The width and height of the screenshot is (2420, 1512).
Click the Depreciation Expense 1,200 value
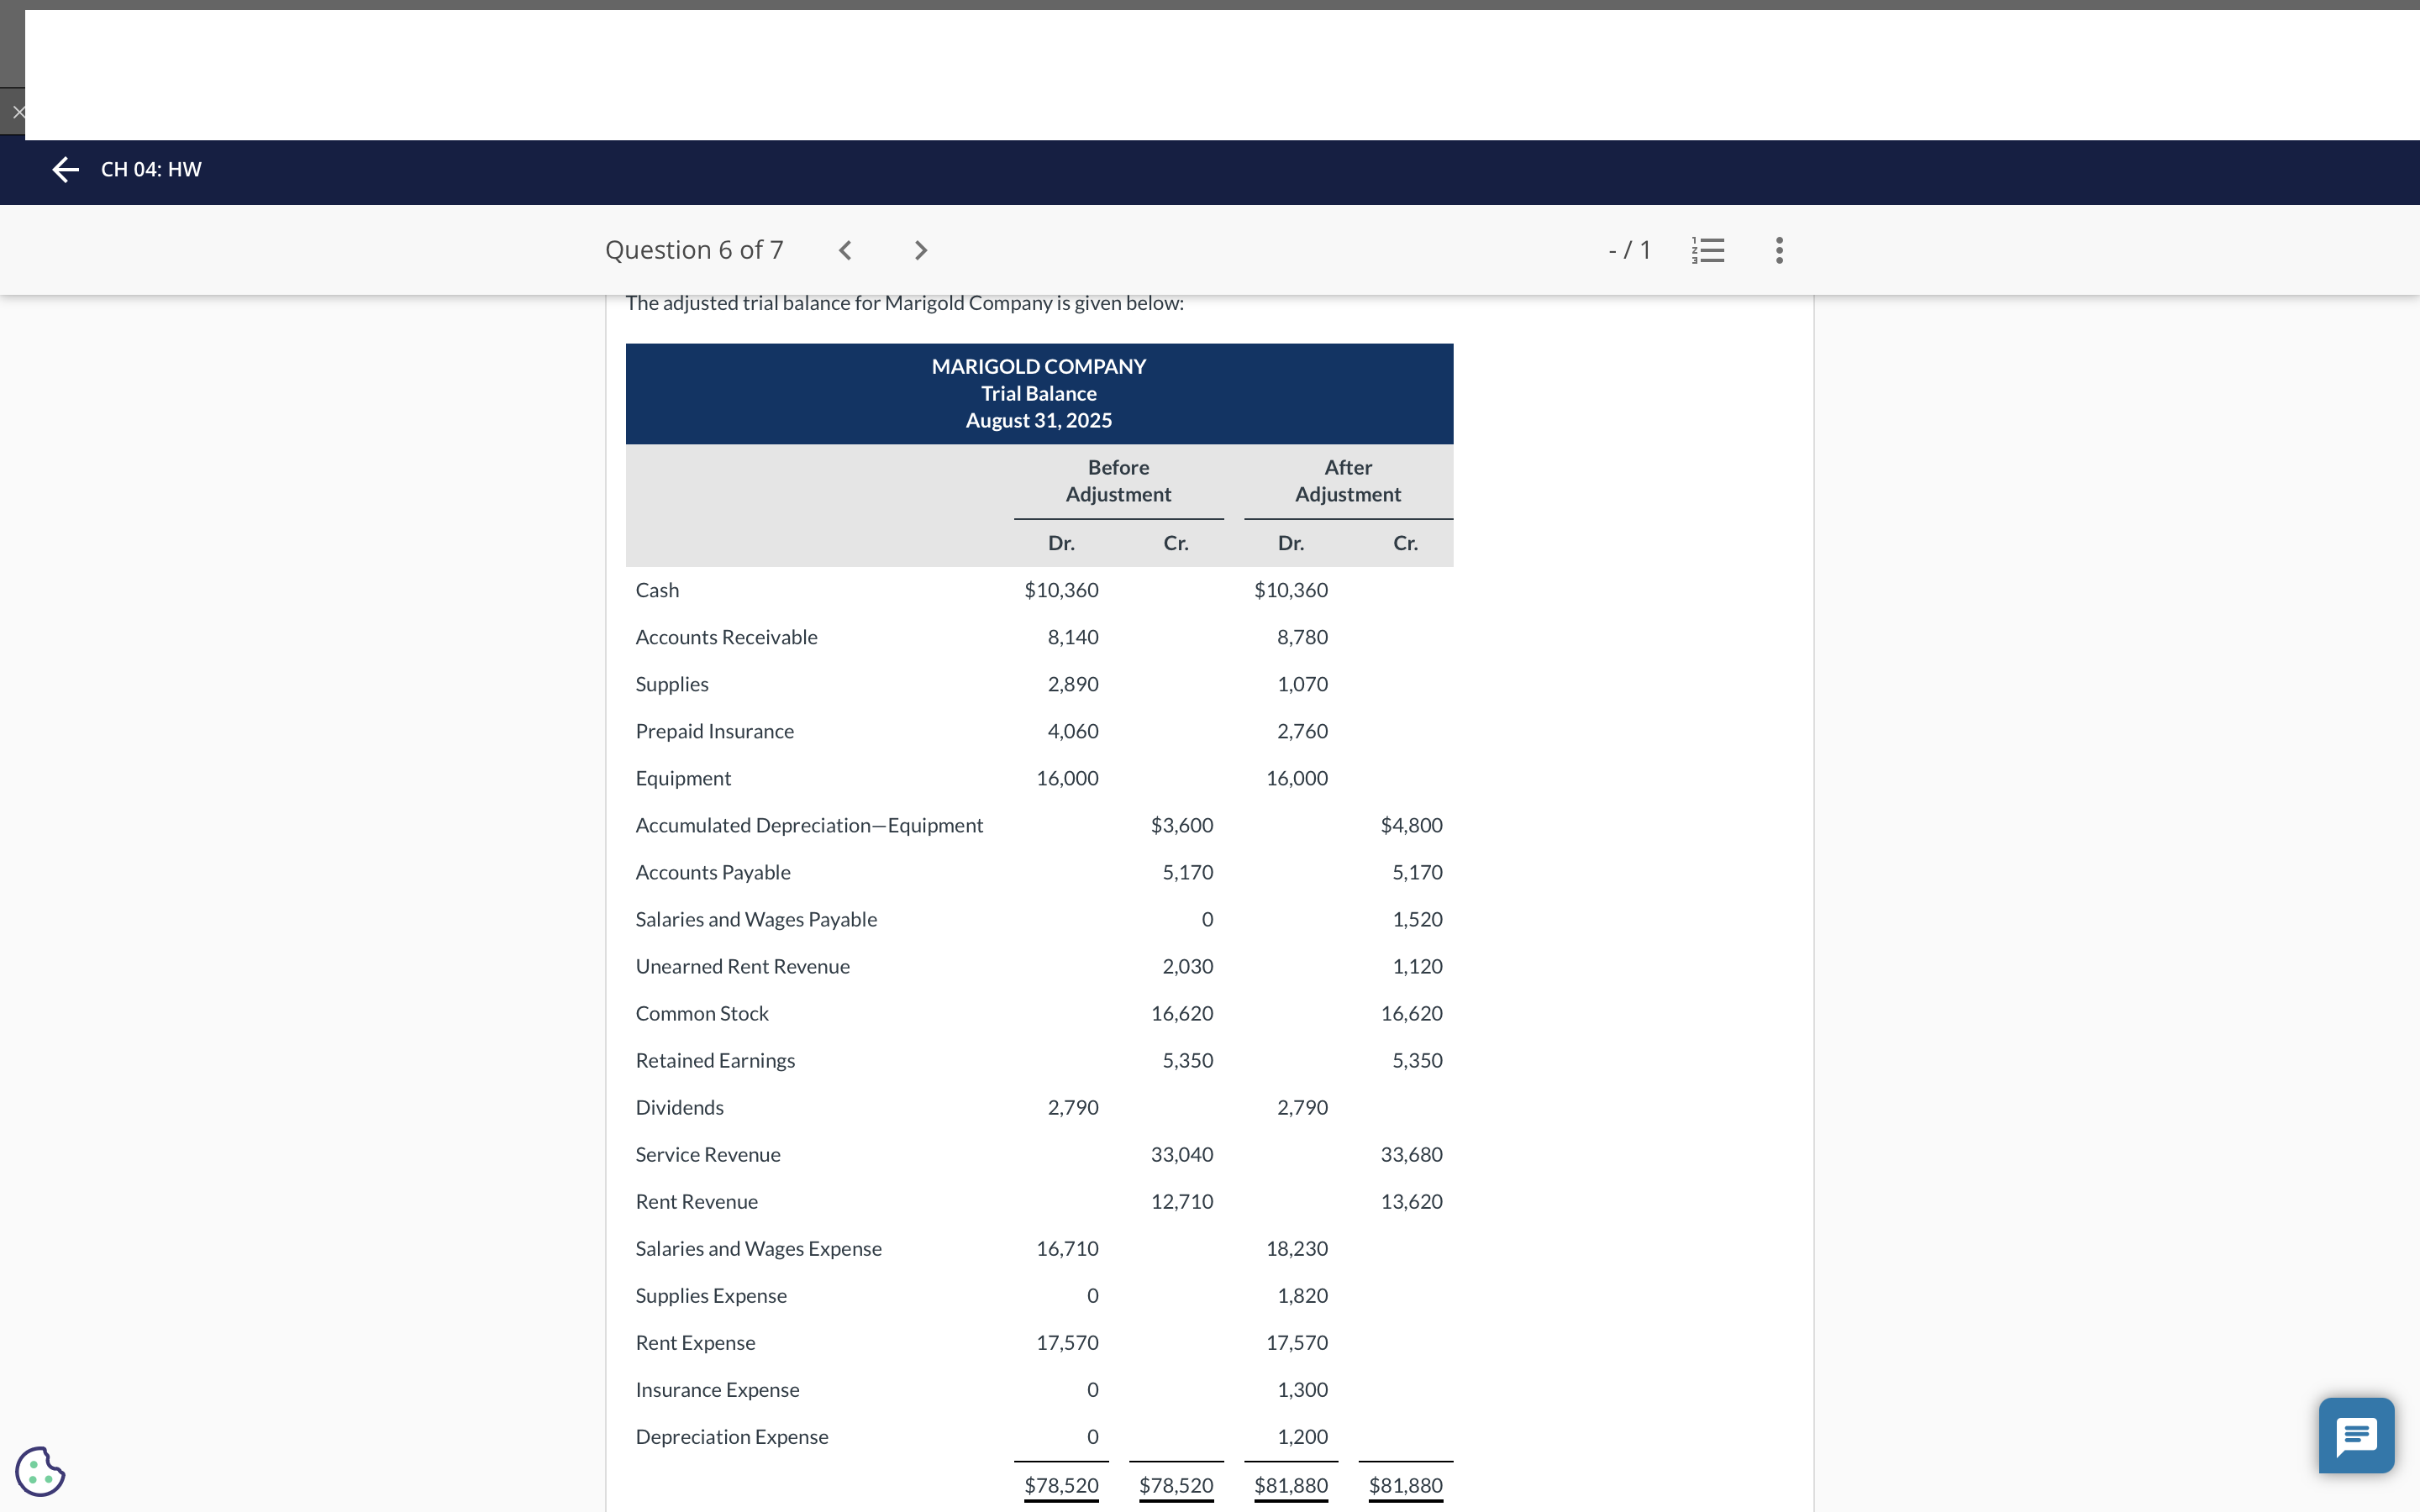pyautogui.click(x=1302, y=1436)
